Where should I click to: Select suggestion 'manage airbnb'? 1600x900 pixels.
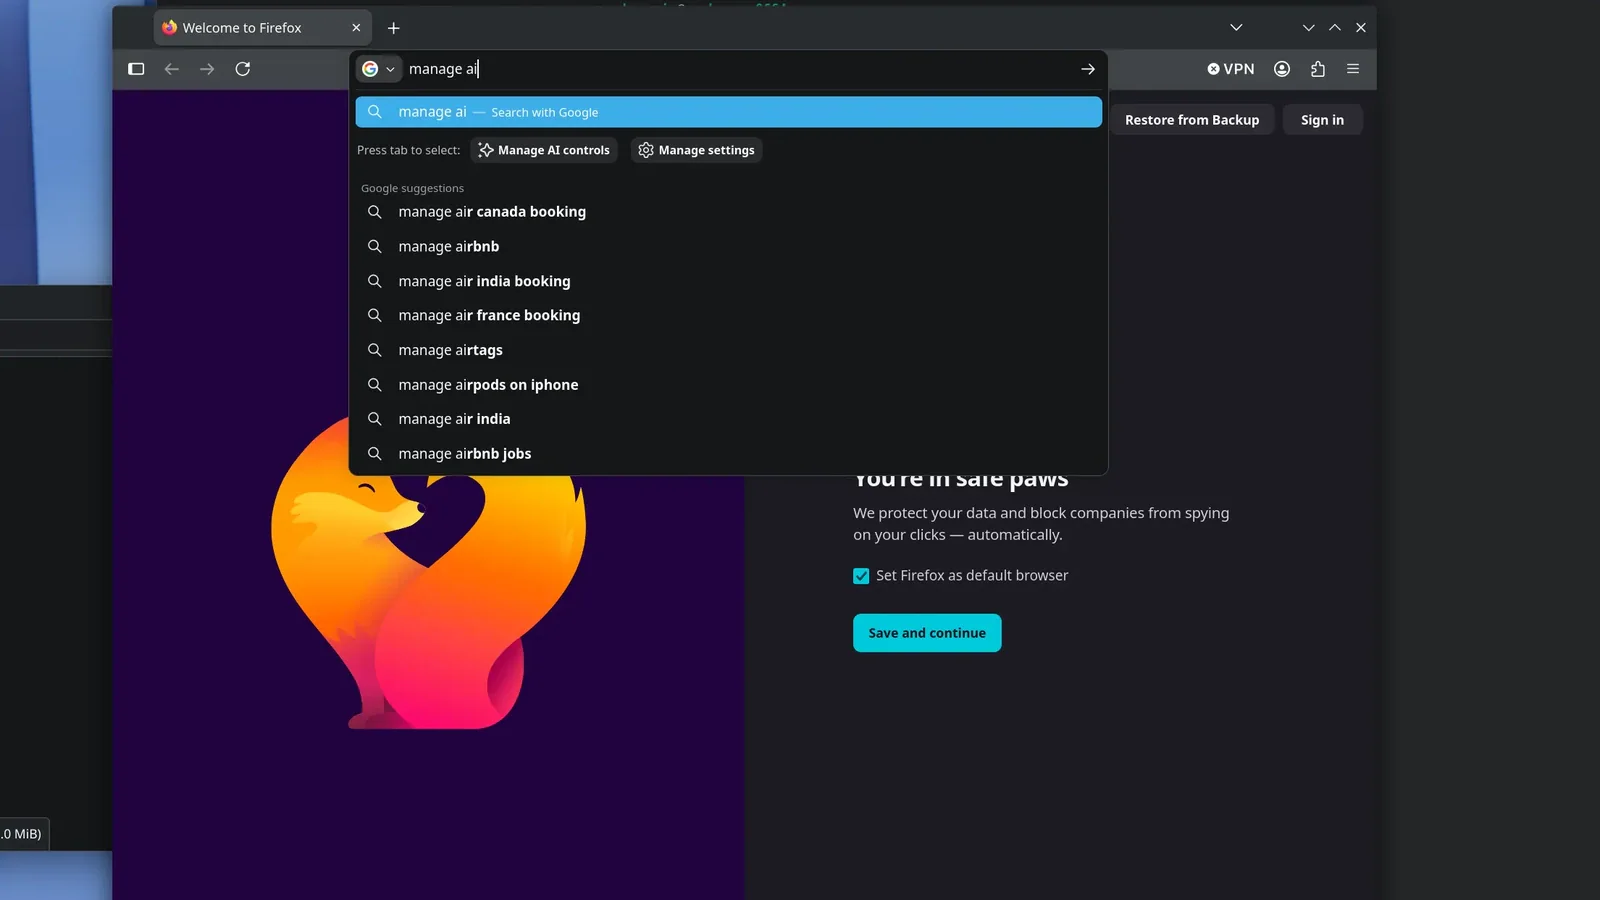pos(729,246)
